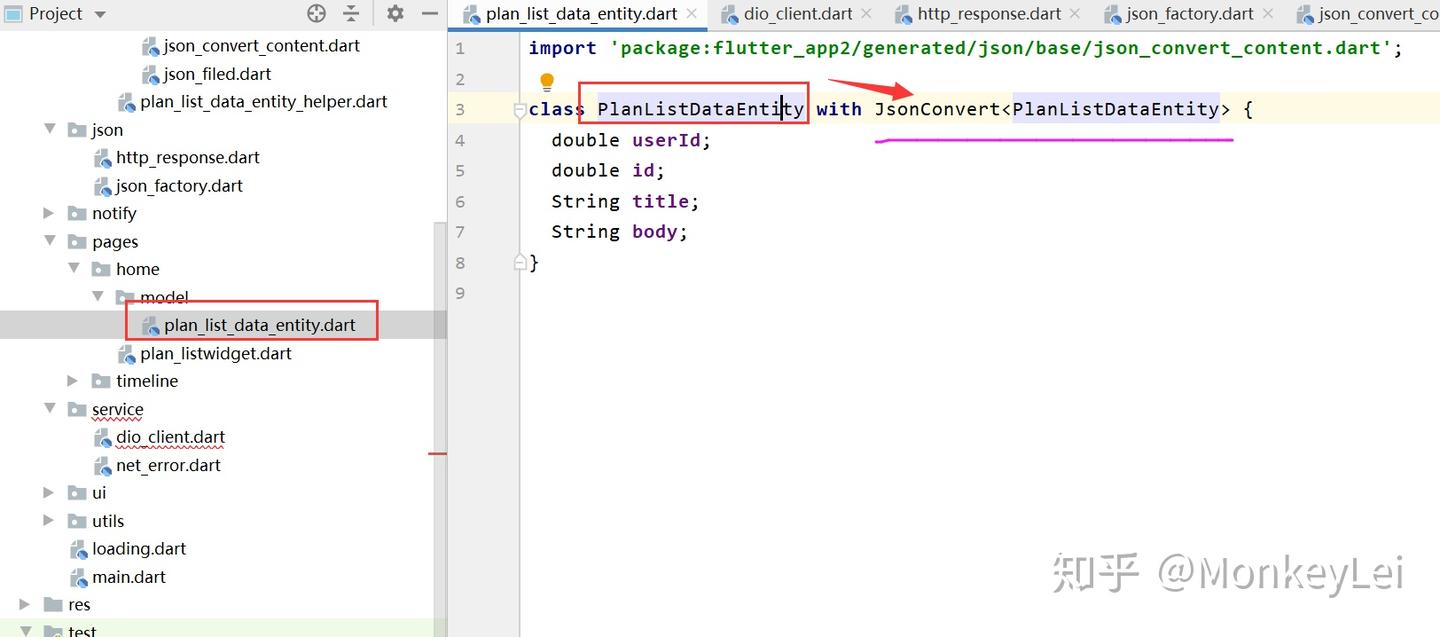Expand the timeline folder

73,381
